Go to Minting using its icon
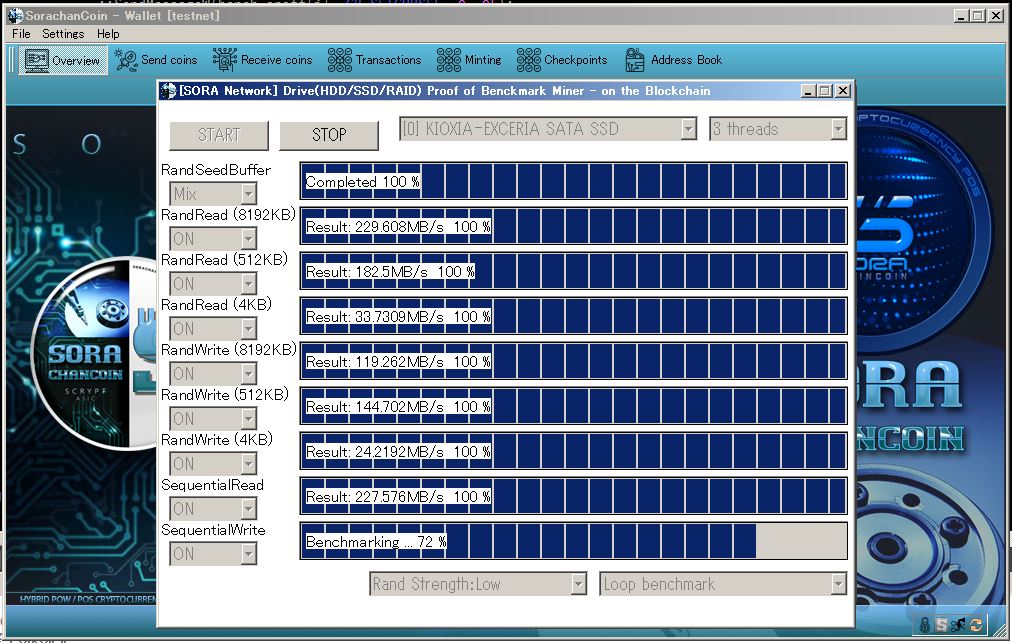The image size is (1012, 643). pyautogui.click(x=449, y=60)
